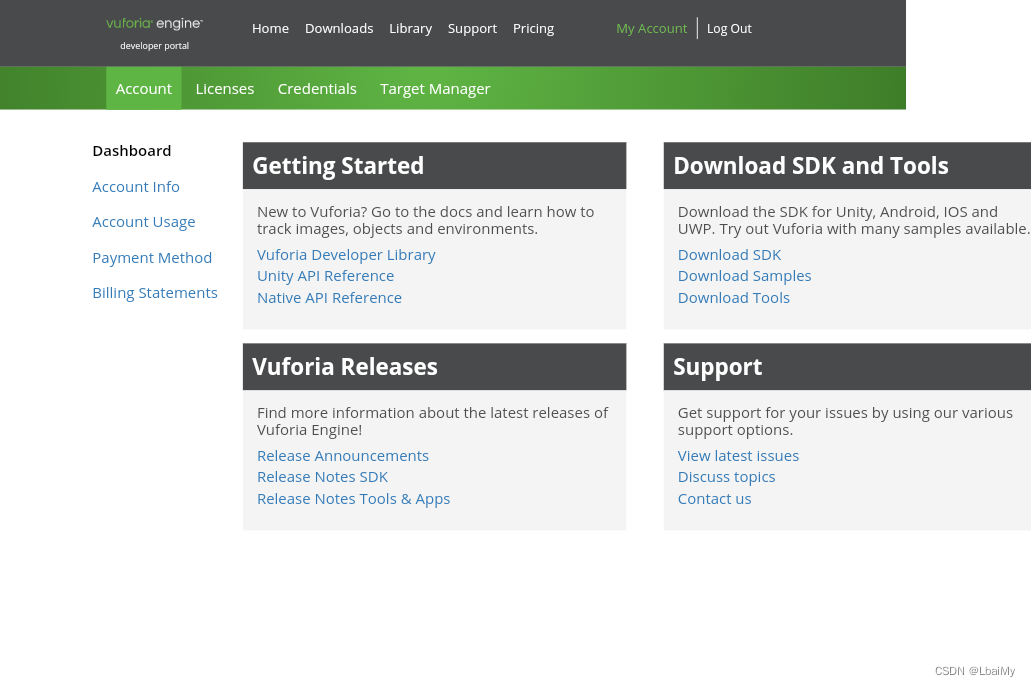The width and height of the screenshot is (1031, 687).
Task: Click the "Find more information" releases description
Action: click(x=433, y=421)
